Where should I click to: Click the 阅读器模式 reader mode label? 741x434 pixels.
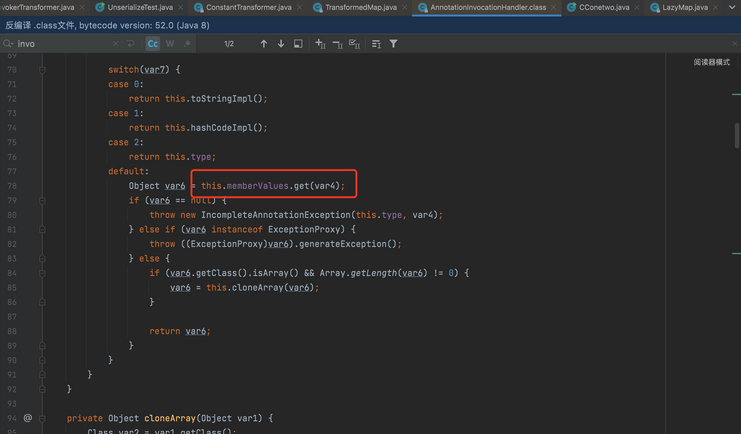pyautogui.click(x=711, y=62)
